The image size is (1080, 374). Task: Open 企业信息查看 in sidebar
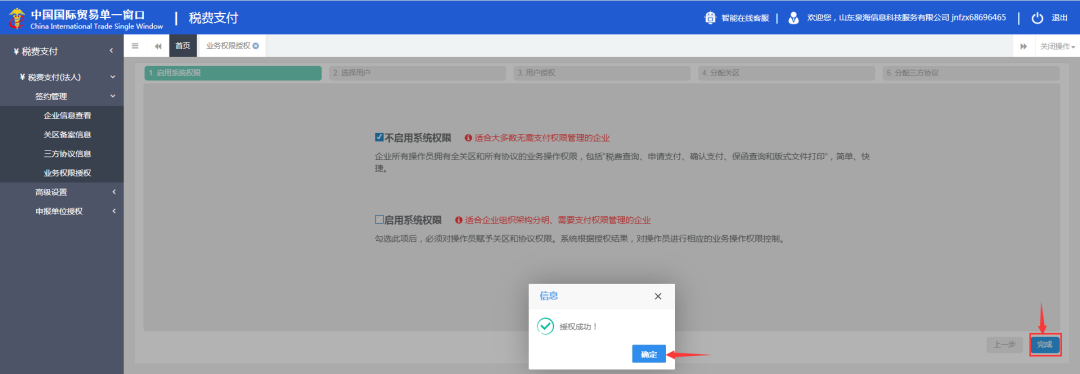tap(68, 116)
